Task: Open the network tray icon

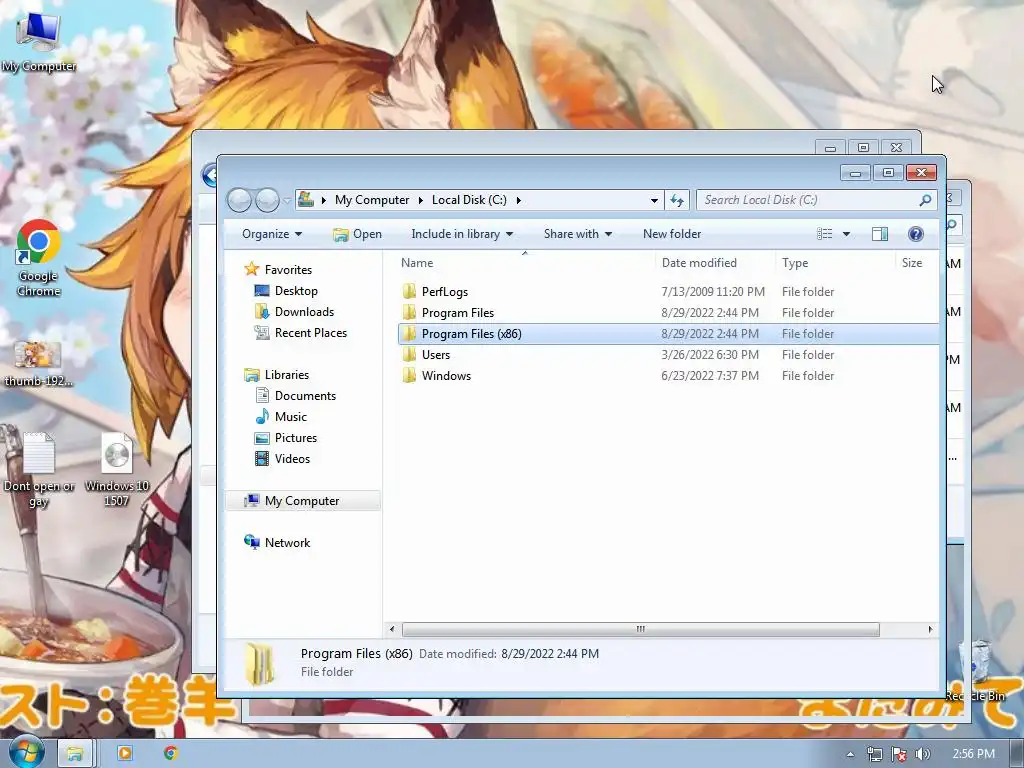Action: click(x=874, y=754)
